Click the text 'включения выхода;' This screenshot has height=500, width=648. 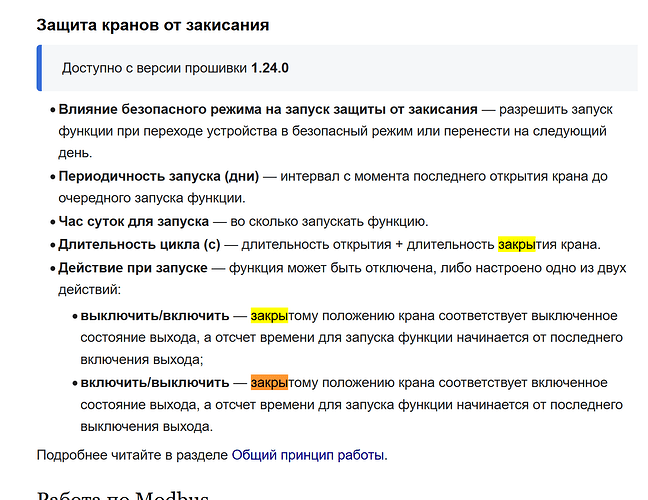click(142, 360)
